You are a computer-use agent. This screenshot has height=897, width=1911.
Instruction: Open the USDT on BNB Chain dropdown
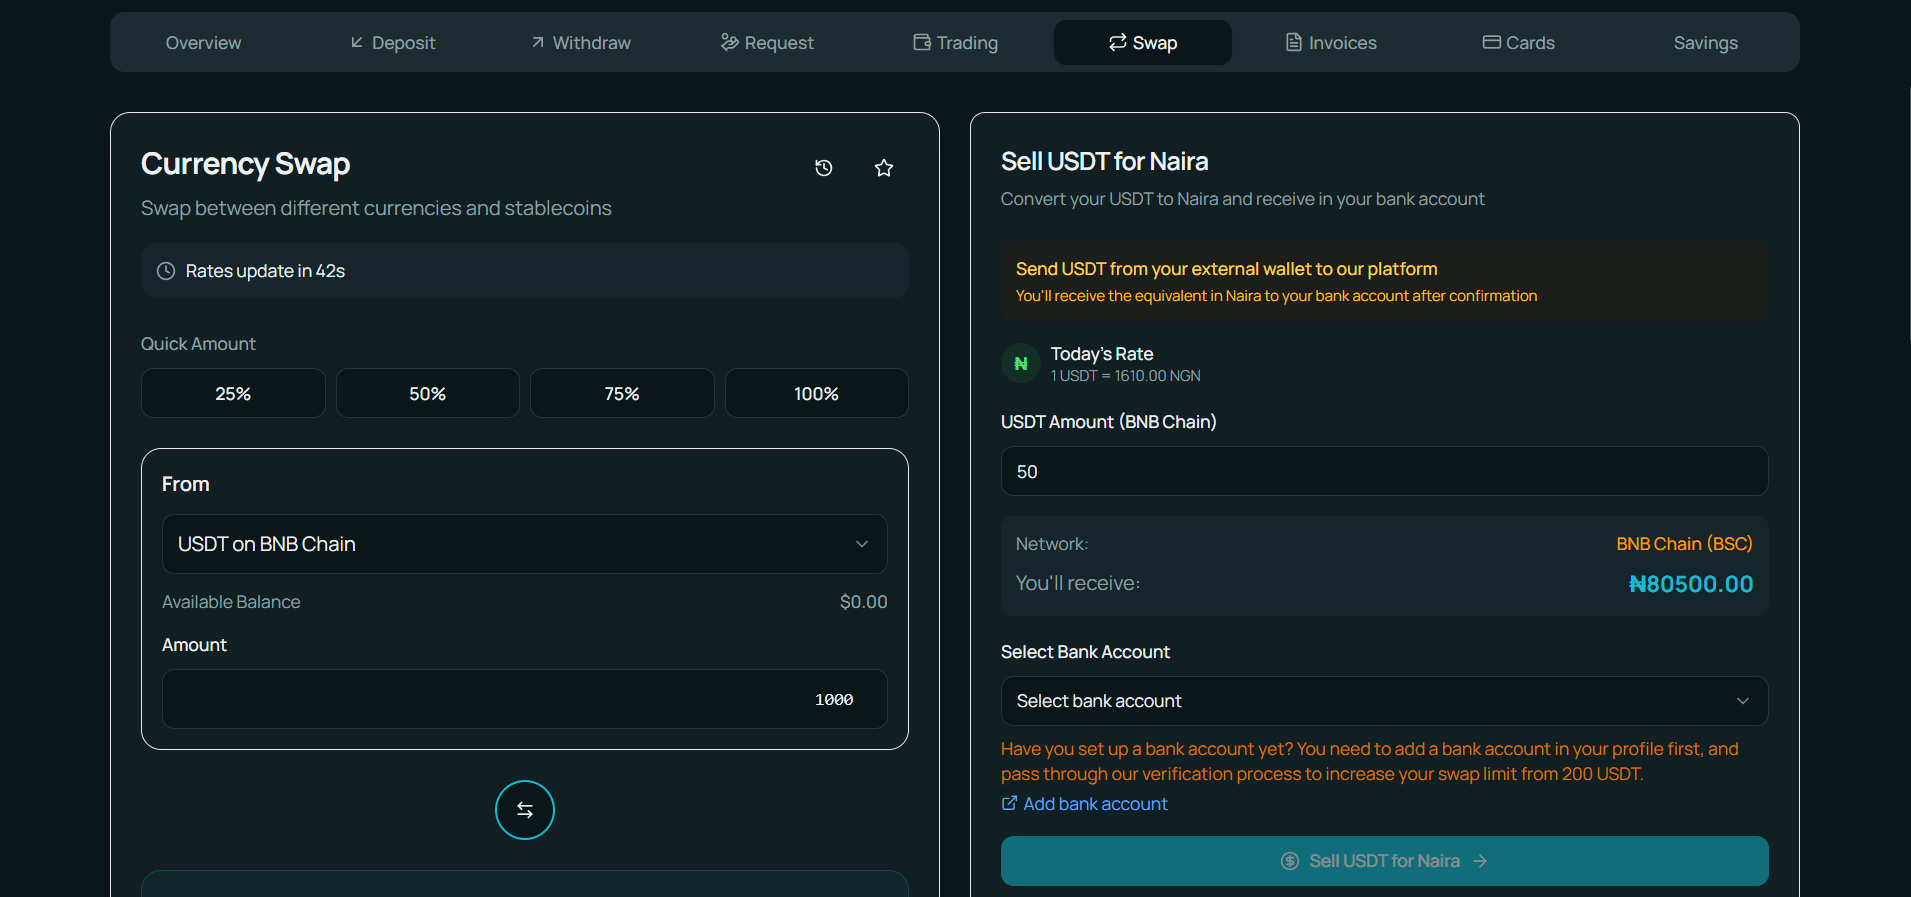point(525,544)
